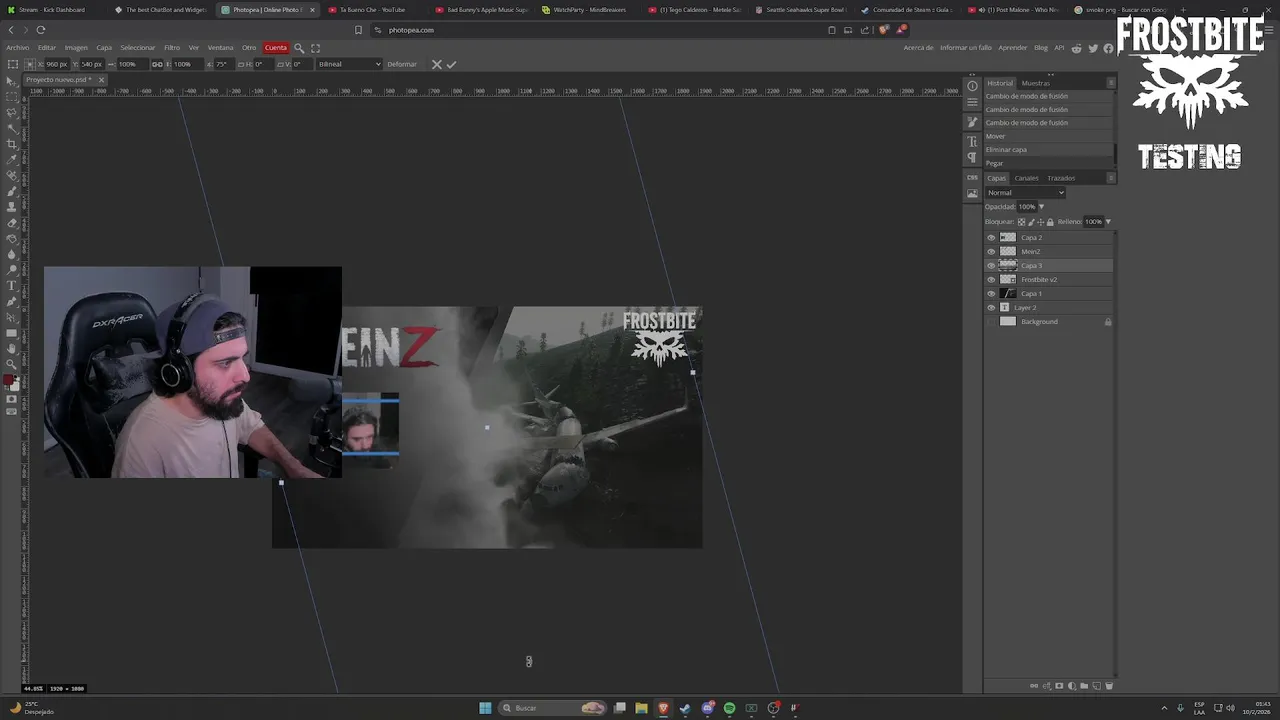1280x720 pixels.
Task: Open the Paragraph panel icon
Action: [x=973, y=157]
